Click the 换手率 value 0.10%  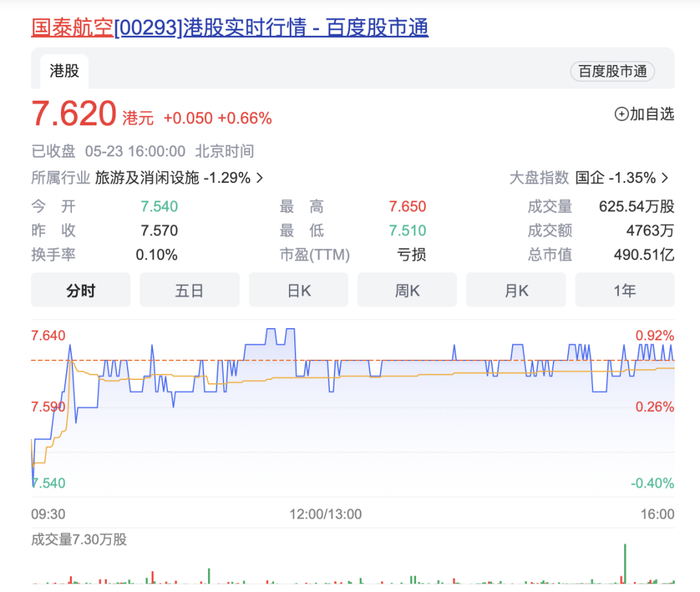click(157, 254)
